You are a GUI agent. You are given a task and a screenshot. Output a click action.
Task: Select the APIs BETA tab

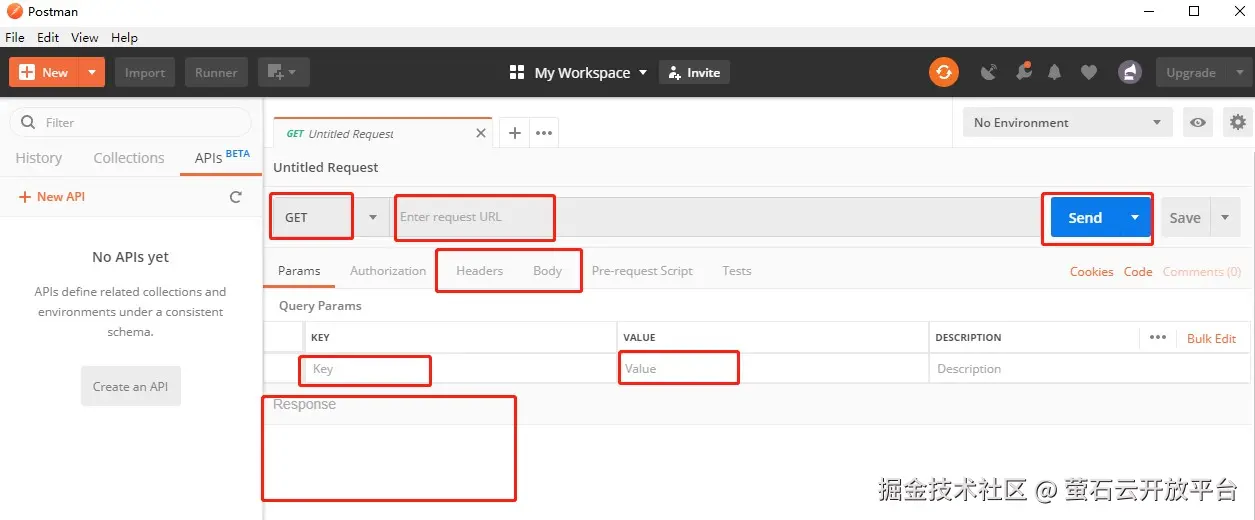[221, 158]
